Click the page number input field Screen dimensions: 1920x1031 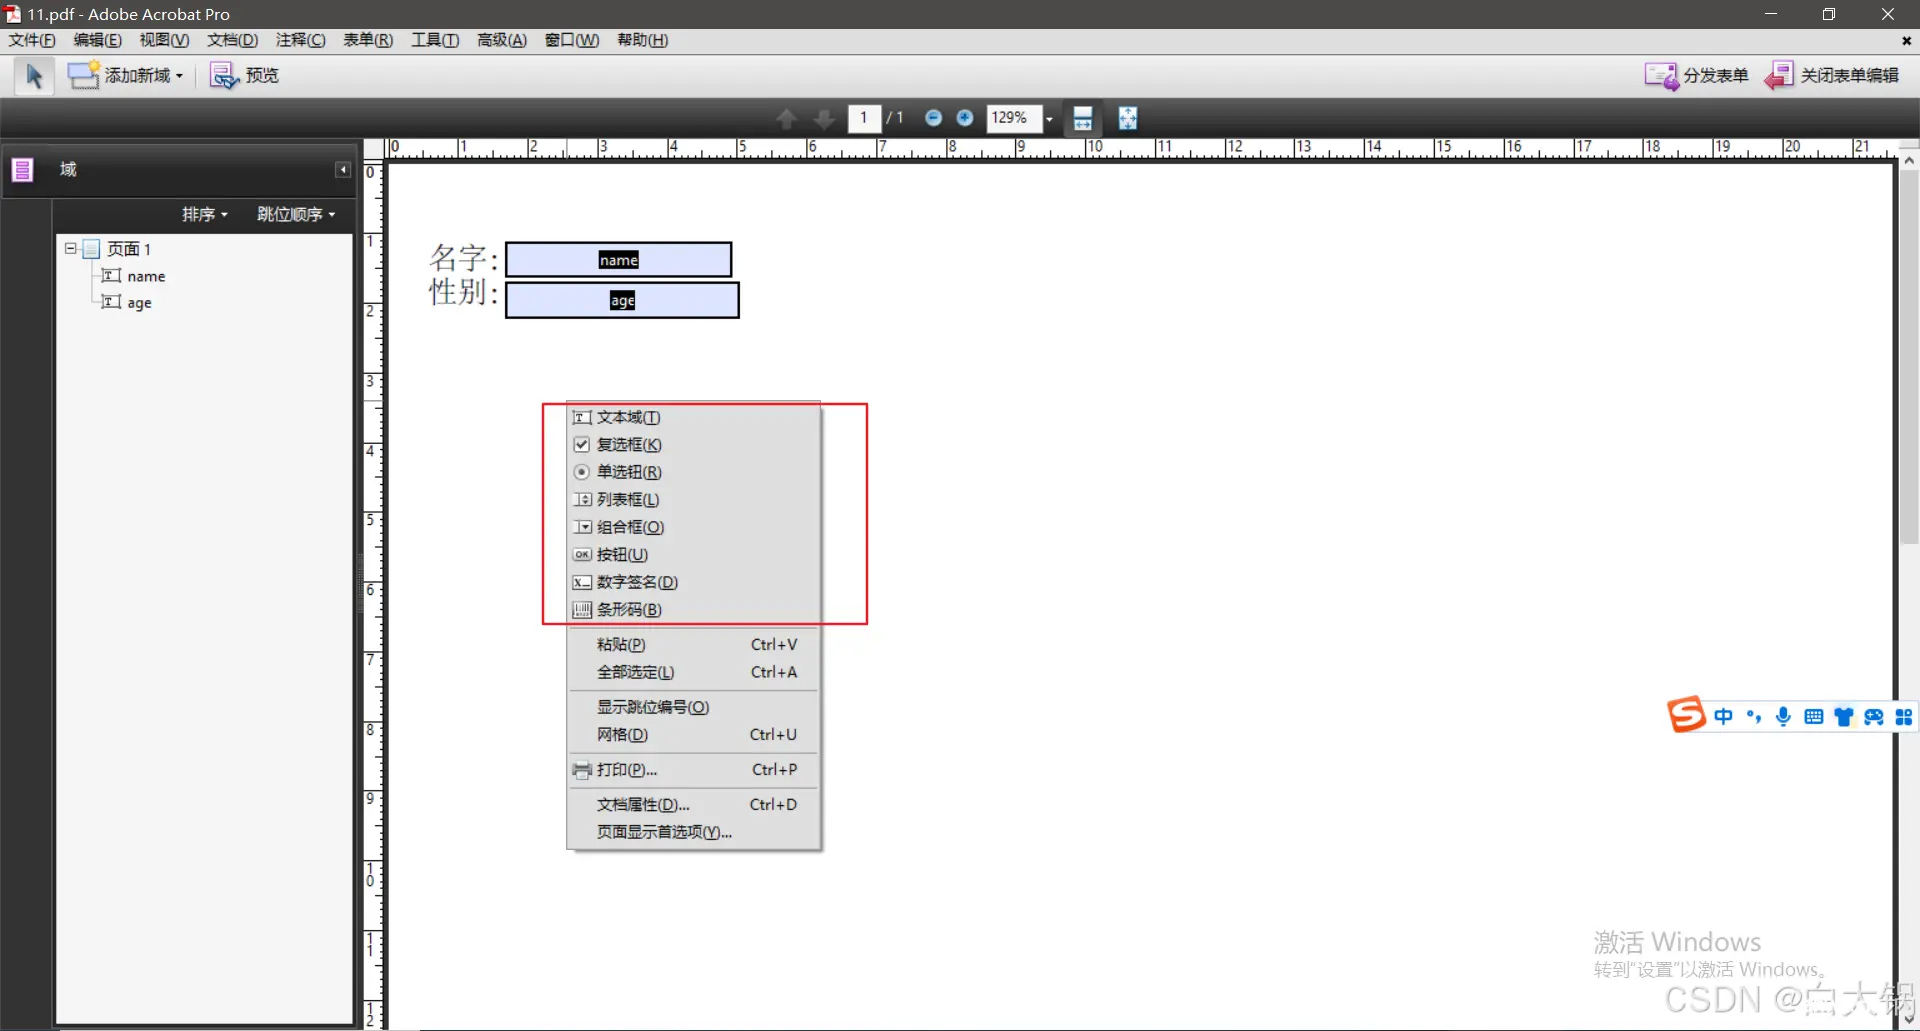864,118
